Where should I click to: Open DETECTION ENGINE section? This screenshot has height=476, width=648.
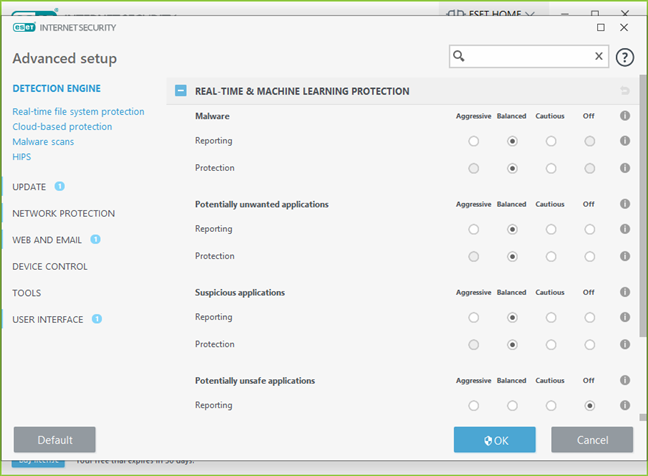[57, 88]
